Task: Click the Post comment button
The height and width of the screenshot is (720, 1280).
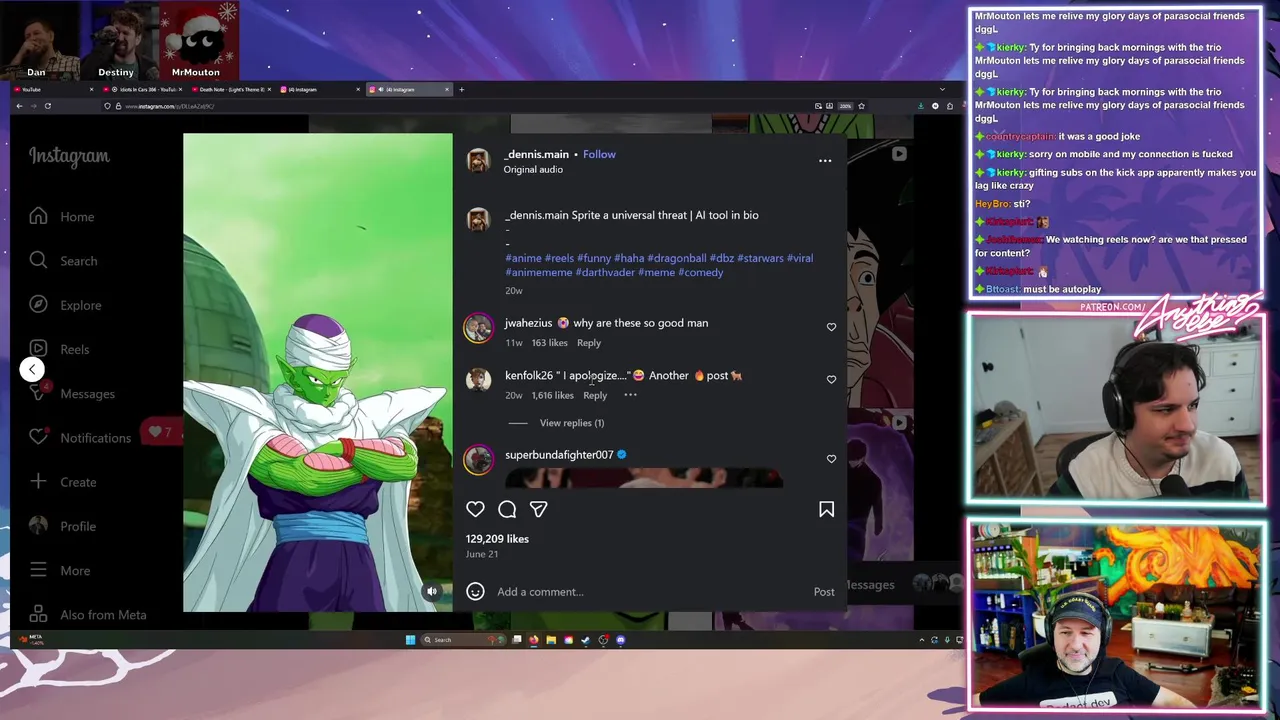Action: 824,592
